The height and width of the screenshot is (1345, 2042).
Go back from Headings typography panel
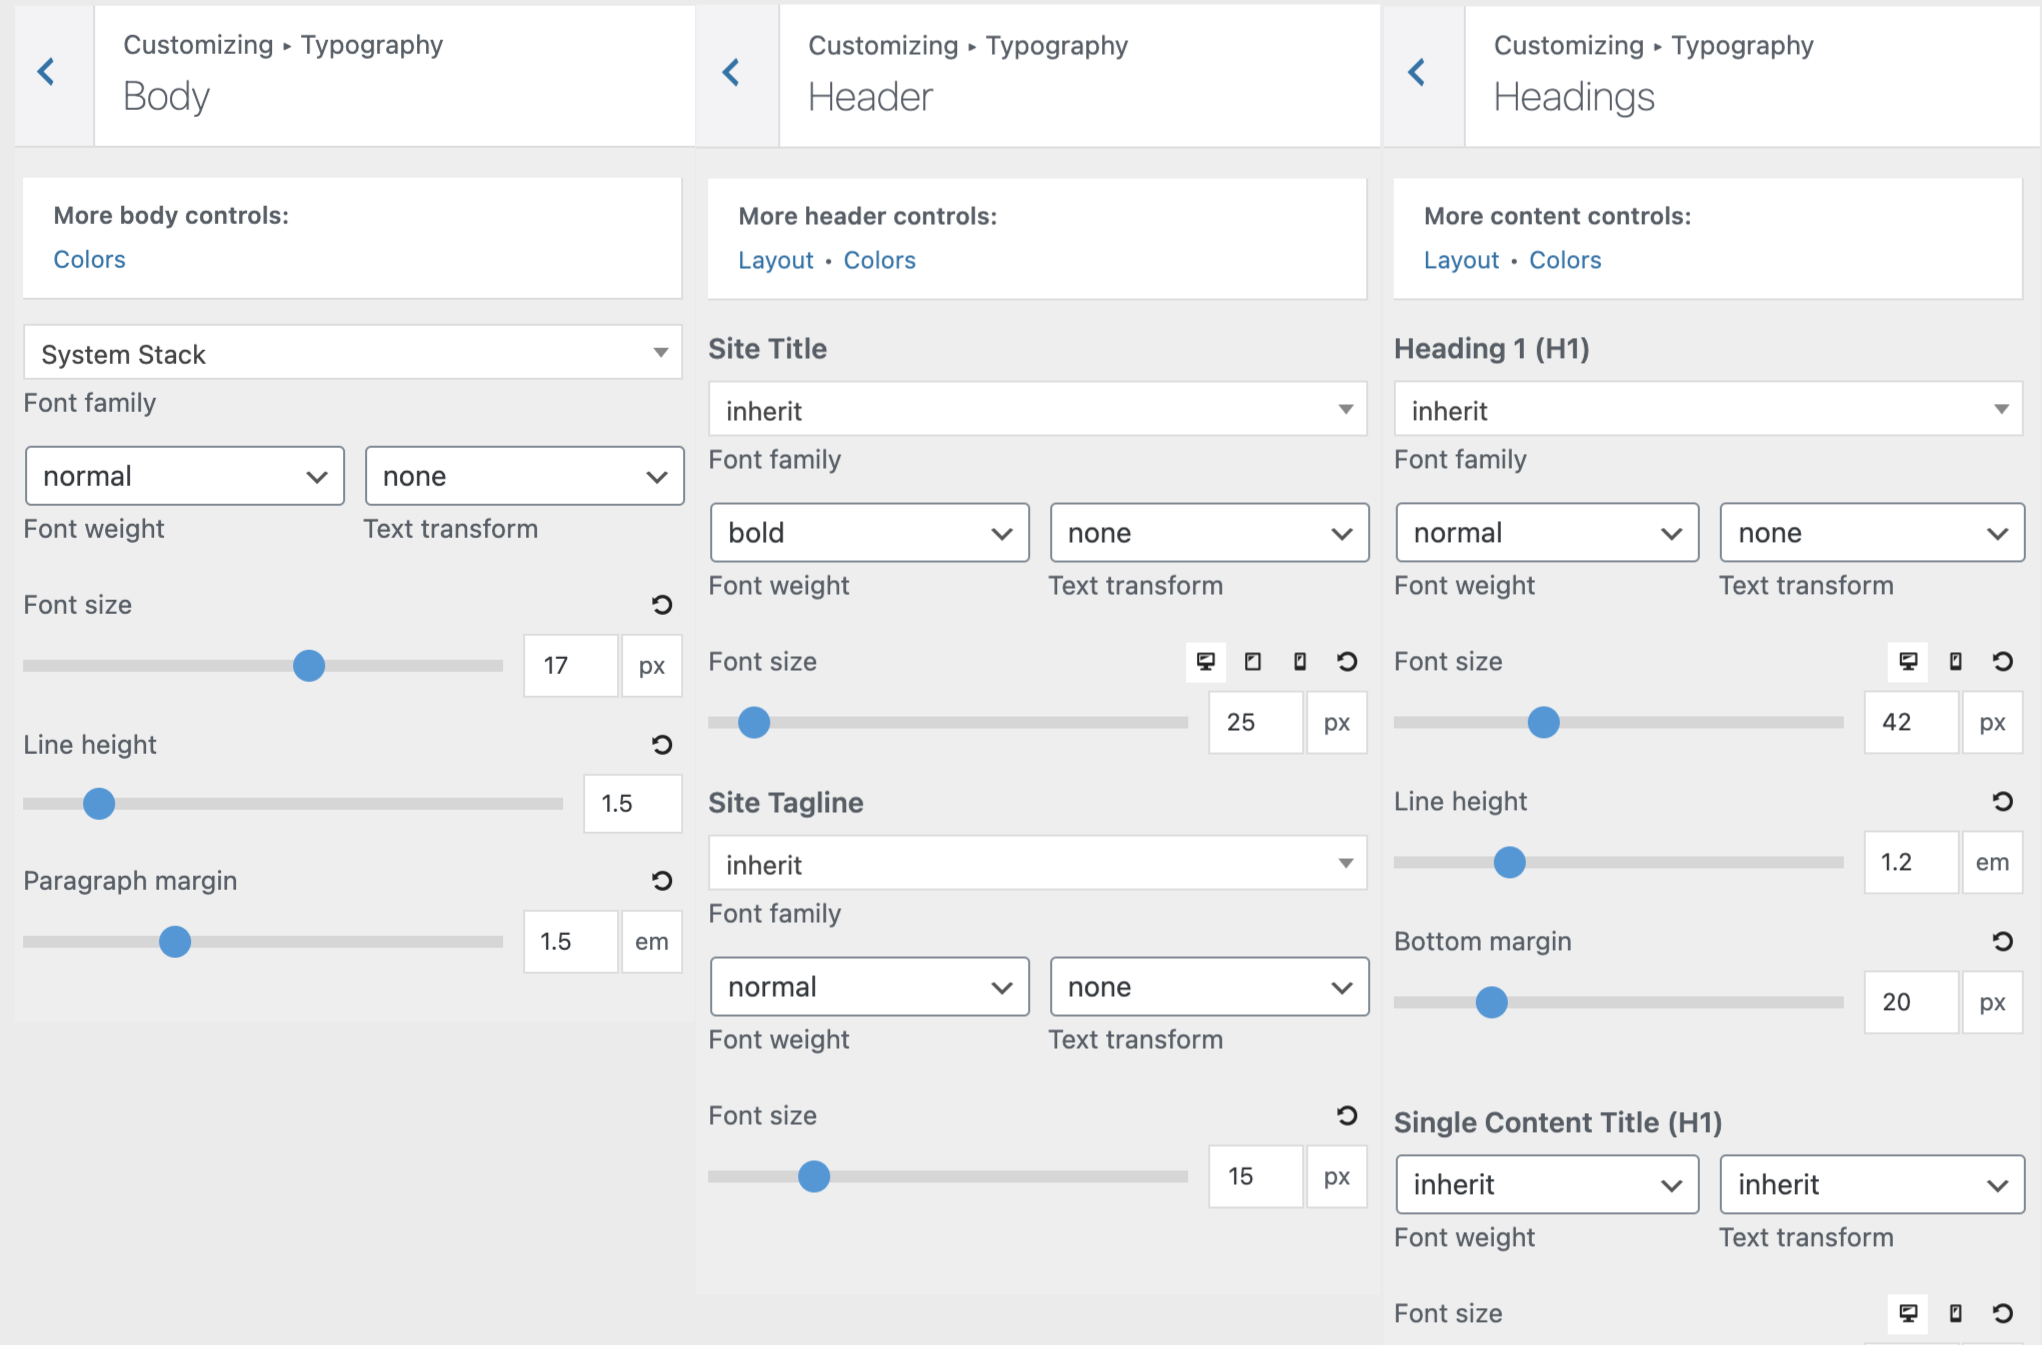pyautogui.click(x=1416, y=72)
